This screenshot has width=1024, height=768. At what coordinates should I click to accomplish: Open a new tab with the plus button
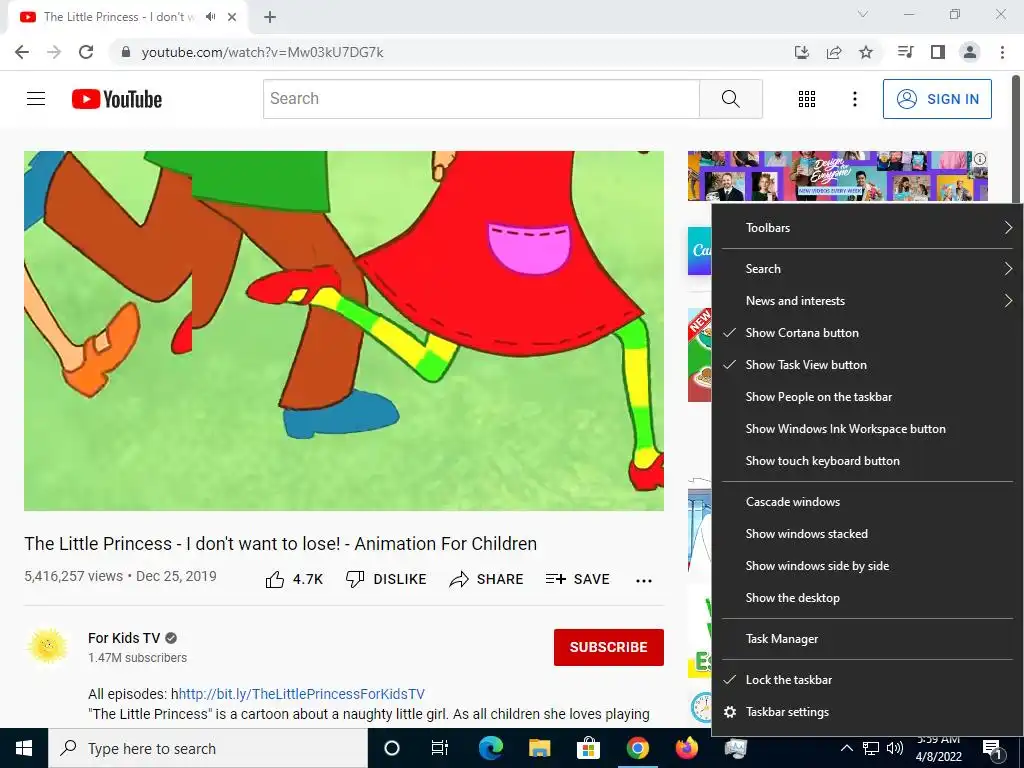point(270,17)
